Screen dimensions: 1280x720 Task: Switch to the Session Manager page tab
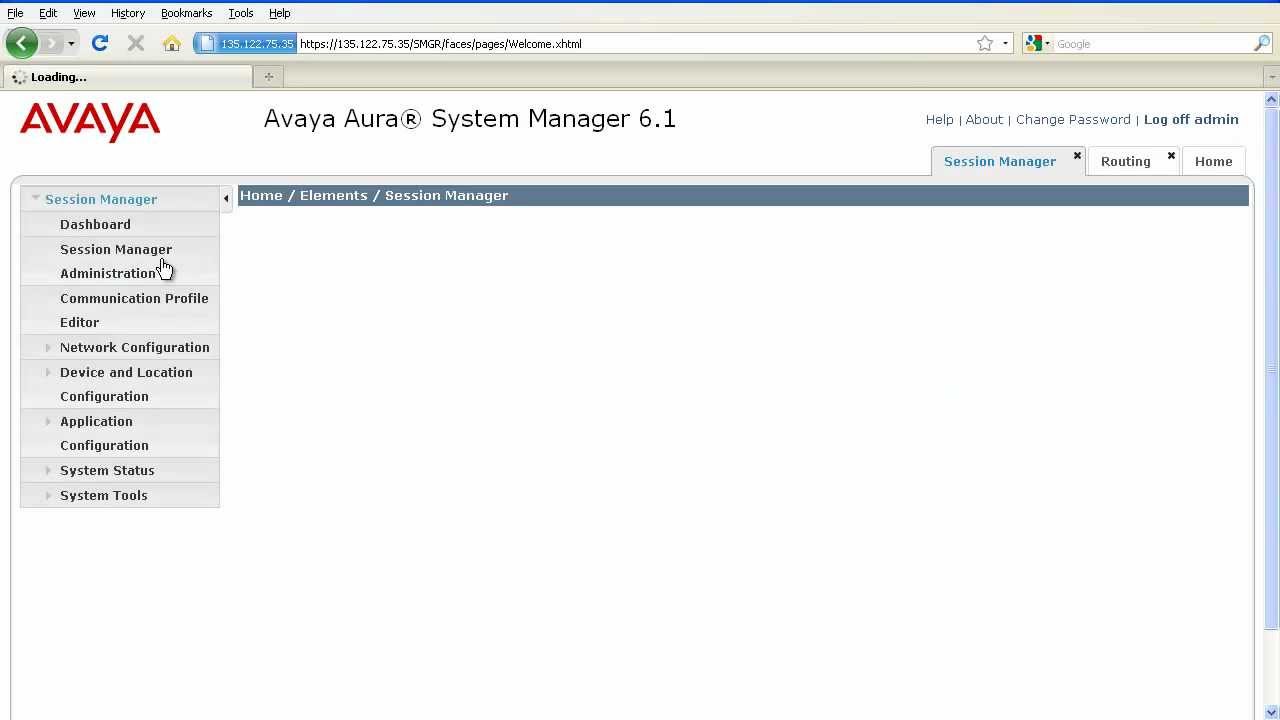pos(1000,161)
